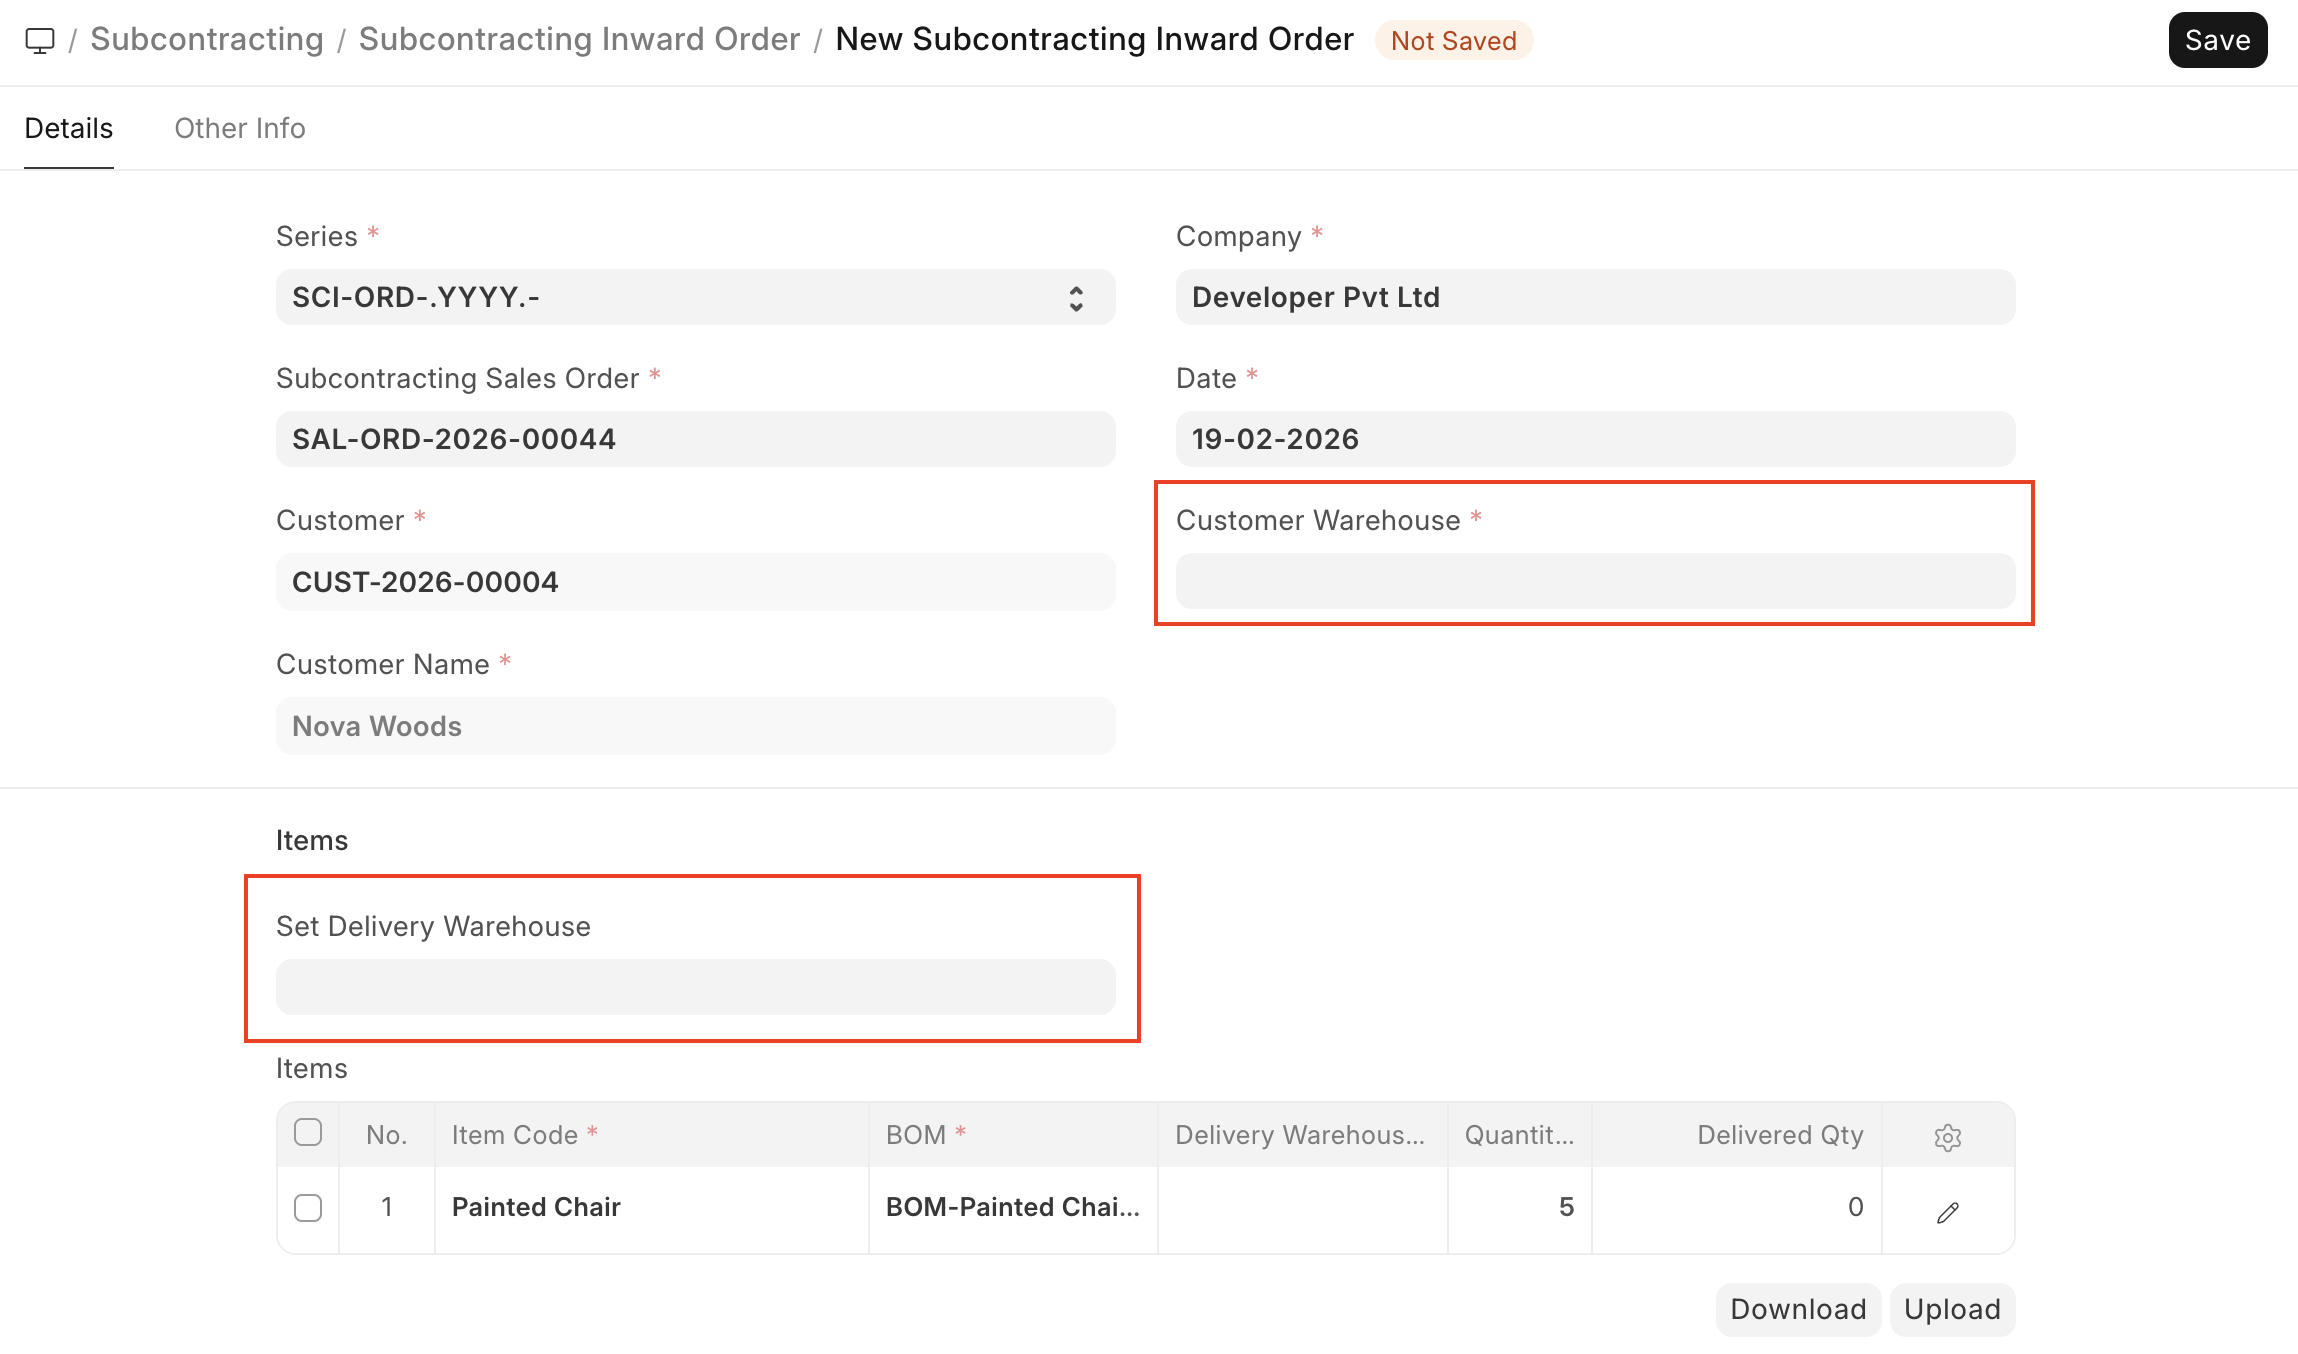Open the Series naming dropdown
This screenshot has width=2298, height=1354.
[x=695, y=298]
